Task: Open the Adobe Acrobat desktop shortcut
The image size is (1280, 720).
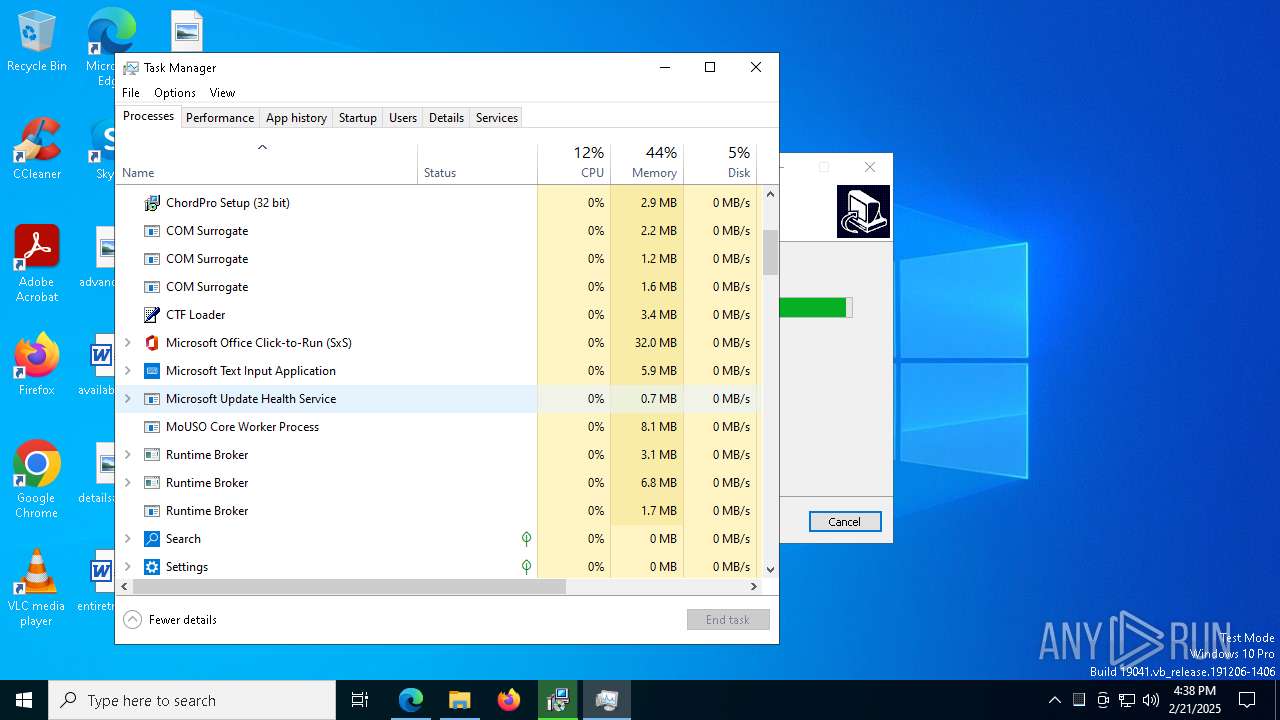Action: tap(37, 264)
